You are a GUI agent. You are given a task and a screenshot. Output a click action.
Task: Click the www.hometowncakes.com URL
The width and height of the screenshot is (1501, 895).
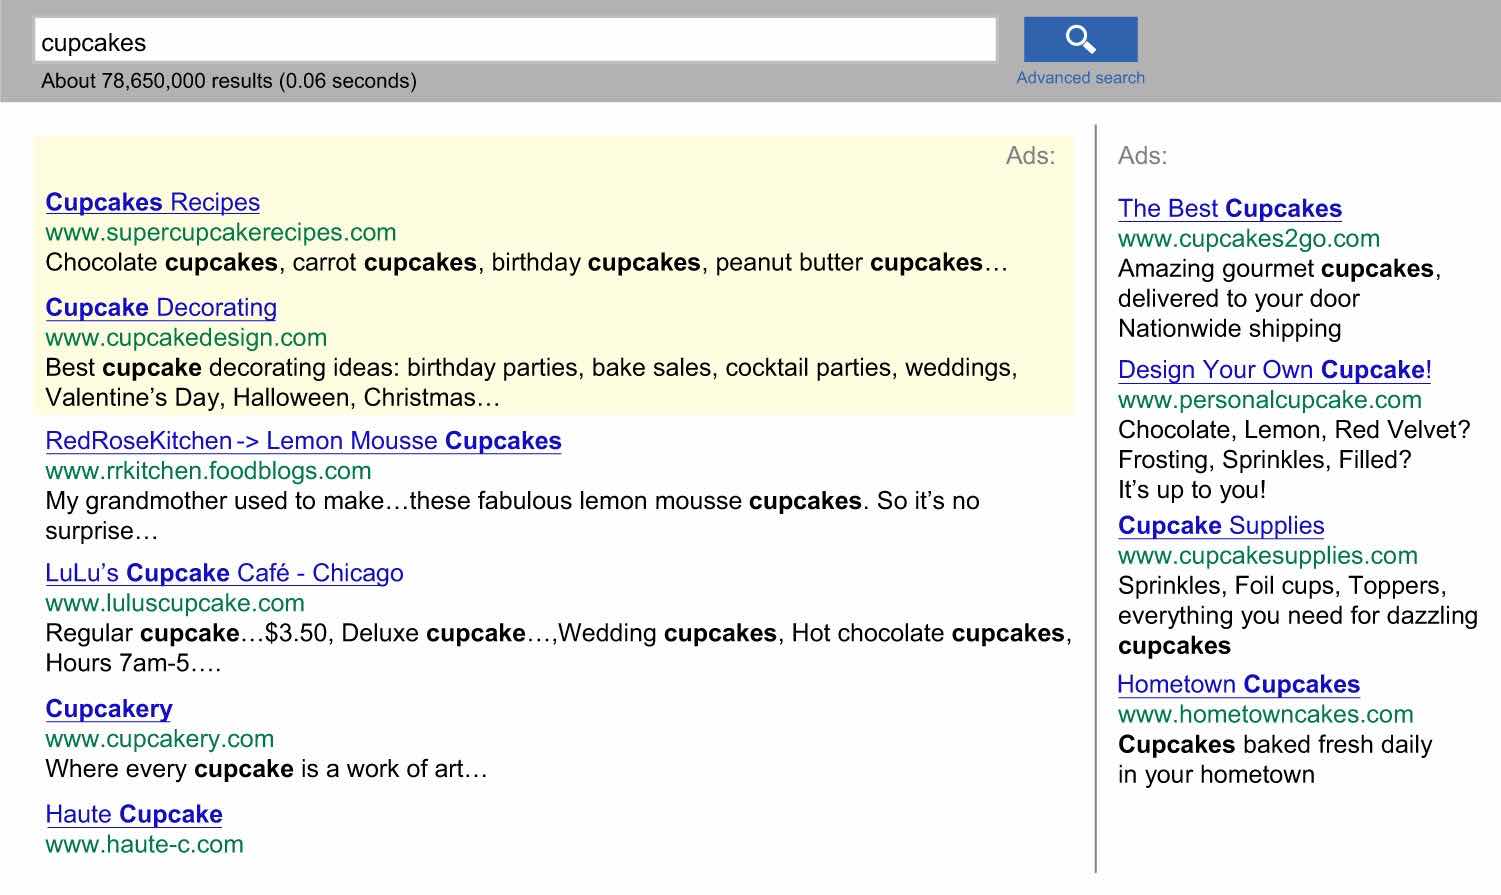pyautogui.click(x=1265, y=715)
